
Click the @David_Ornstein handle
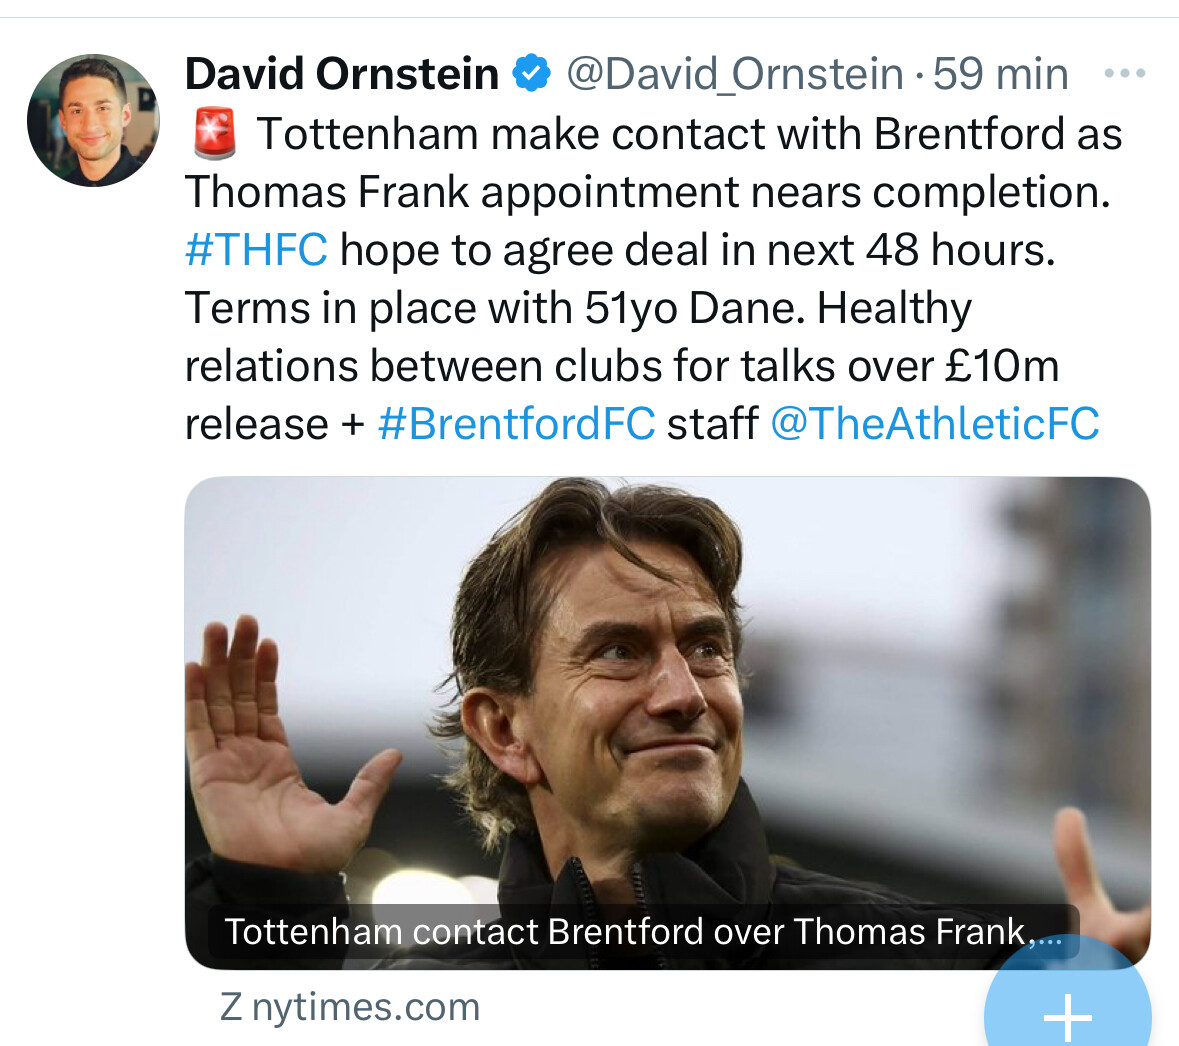click(x=735, y=73)
